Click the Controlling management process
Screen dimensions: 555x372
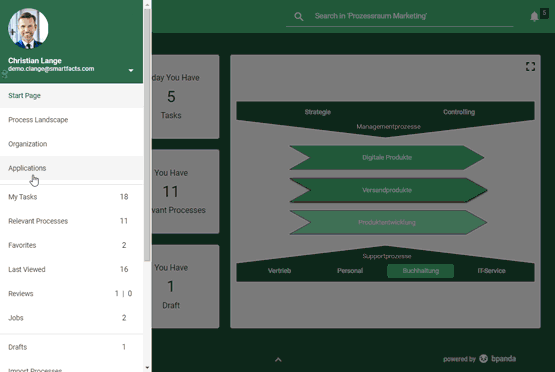point(459,112)
